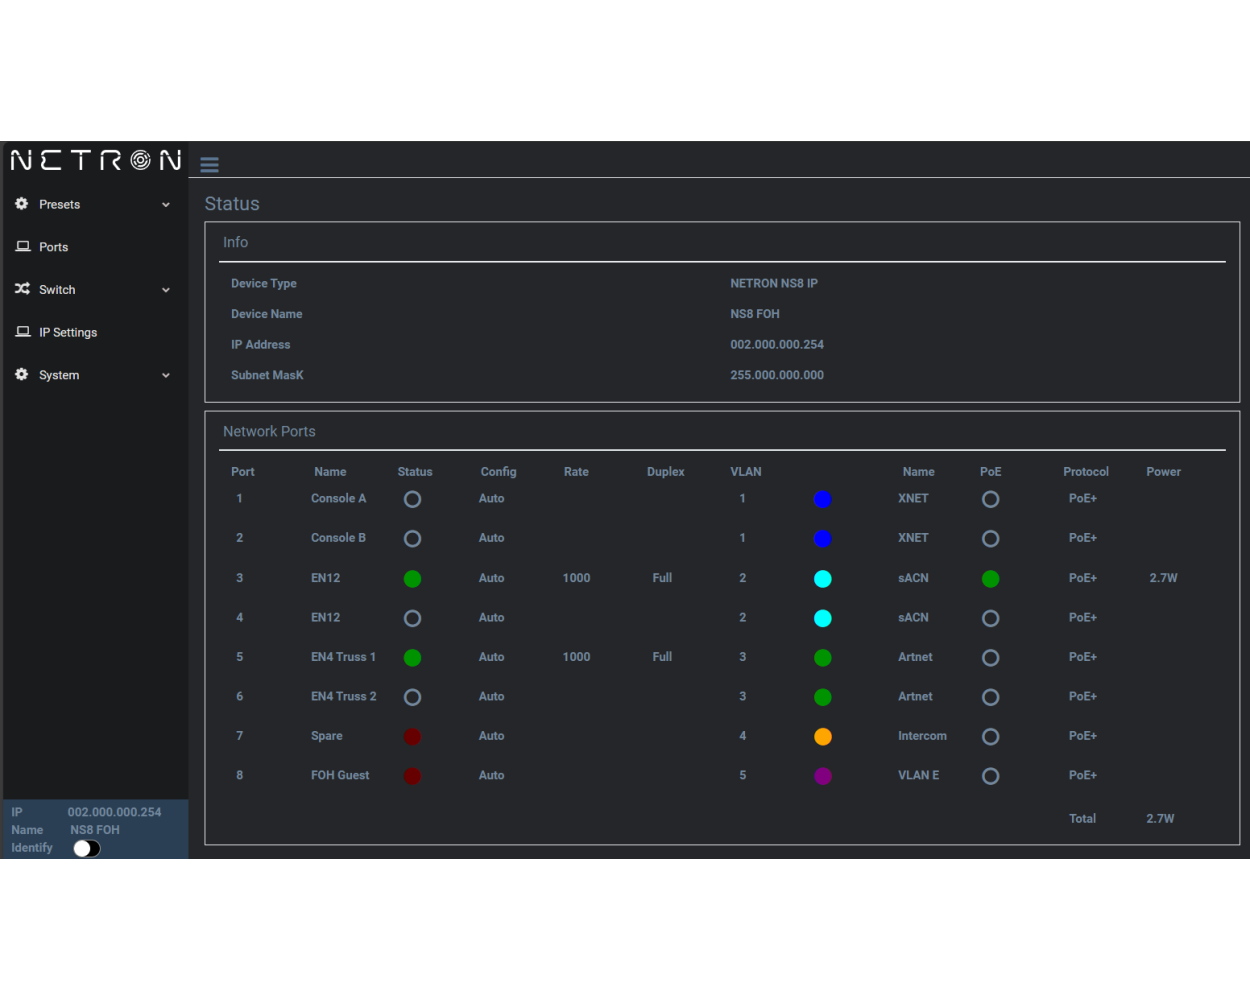Image resolution: width=1250 pixels, height=1000 pixels.
Task: Click the cyan sACN VLAN swatch, port 3
Action: point(822,578)
